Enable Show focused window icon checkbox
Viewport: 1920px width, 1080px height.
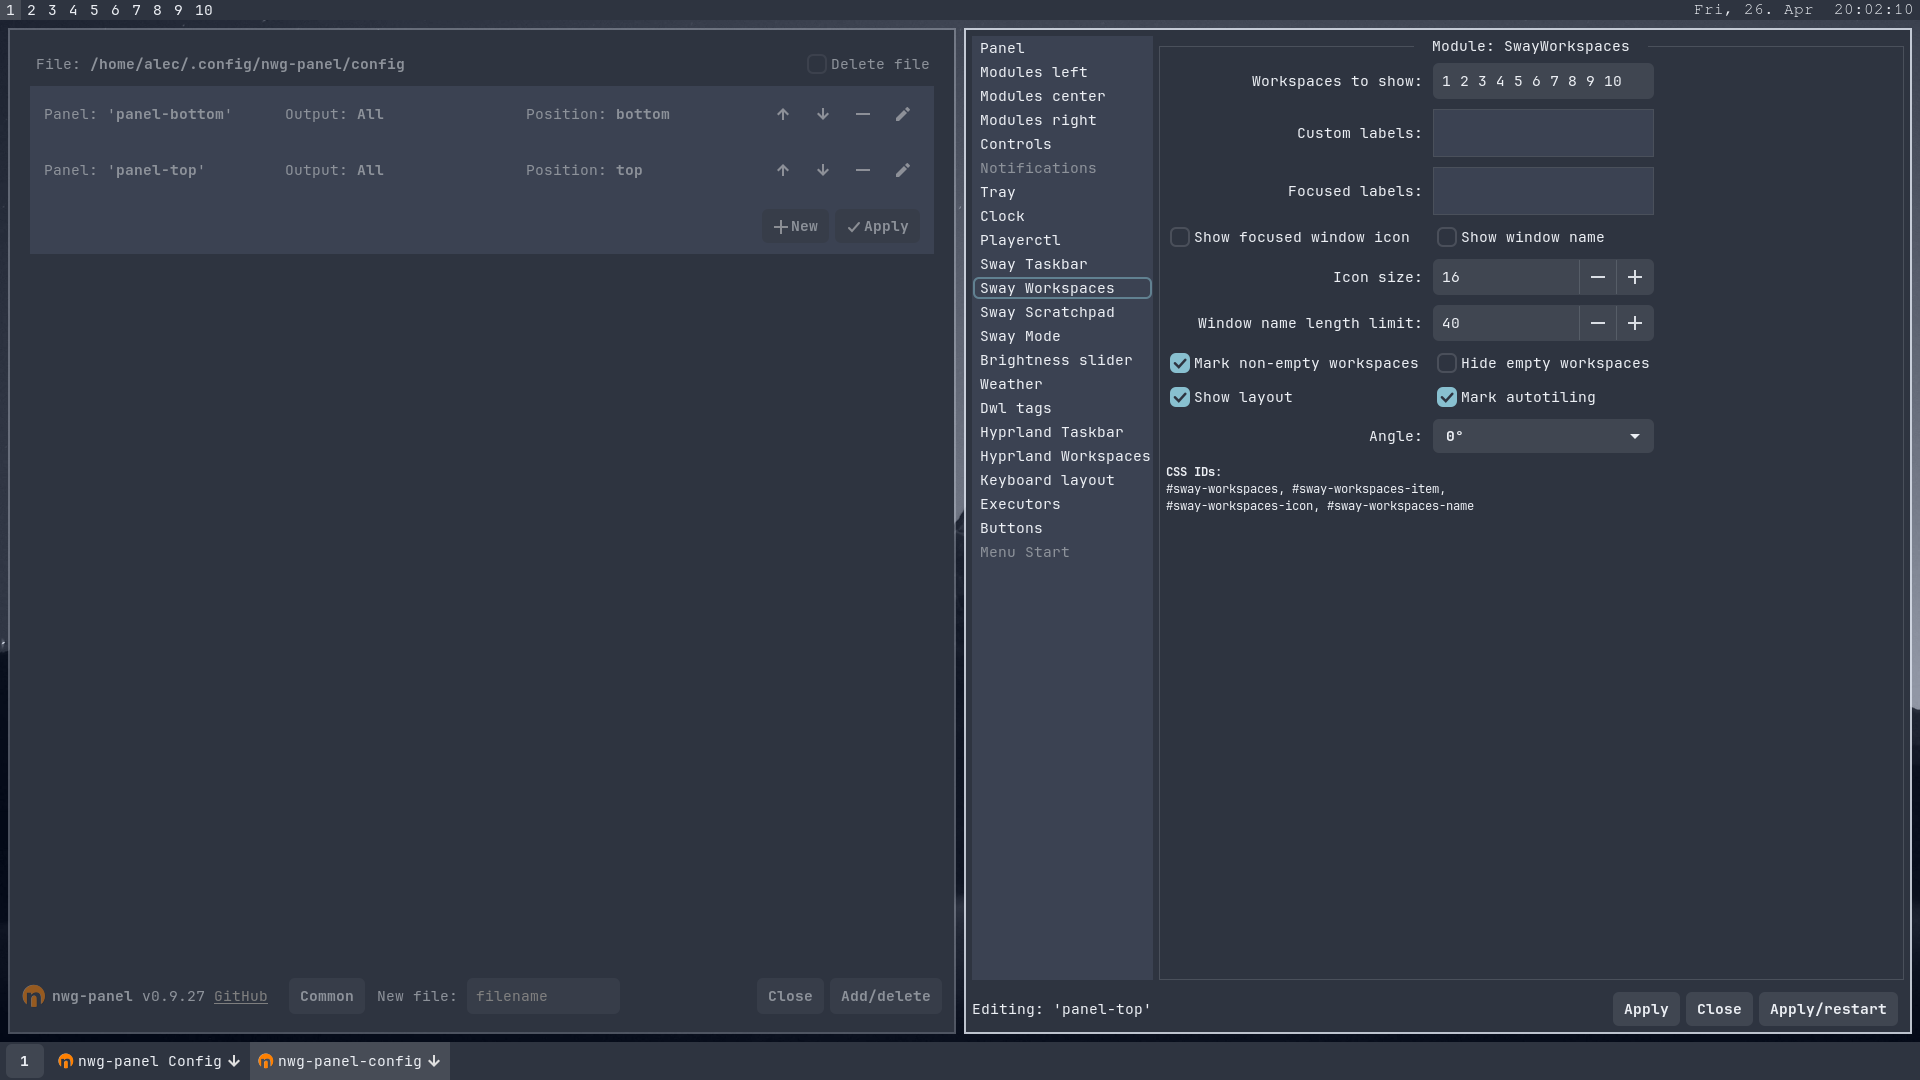click(x=1180, y=237)
